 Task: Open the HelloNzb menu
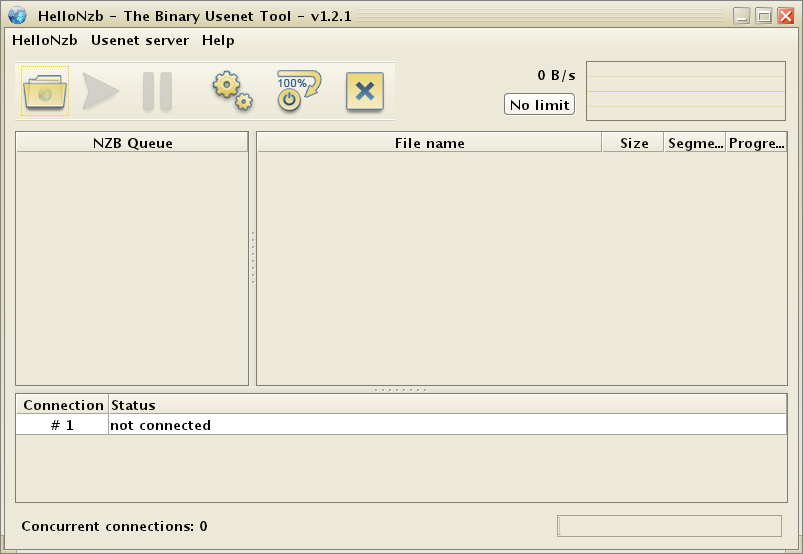coord(45,40)
